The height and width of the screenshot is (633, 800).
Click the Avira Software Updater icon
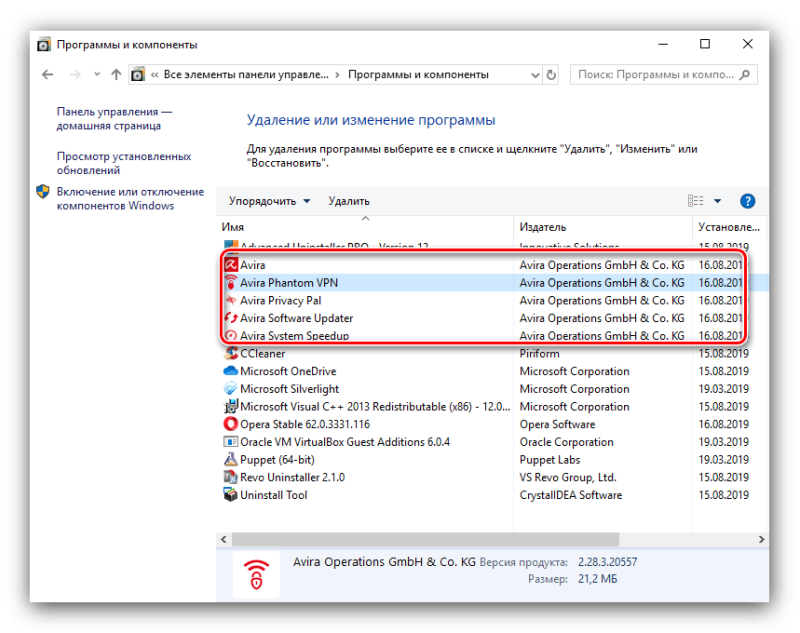coord(231,318)
